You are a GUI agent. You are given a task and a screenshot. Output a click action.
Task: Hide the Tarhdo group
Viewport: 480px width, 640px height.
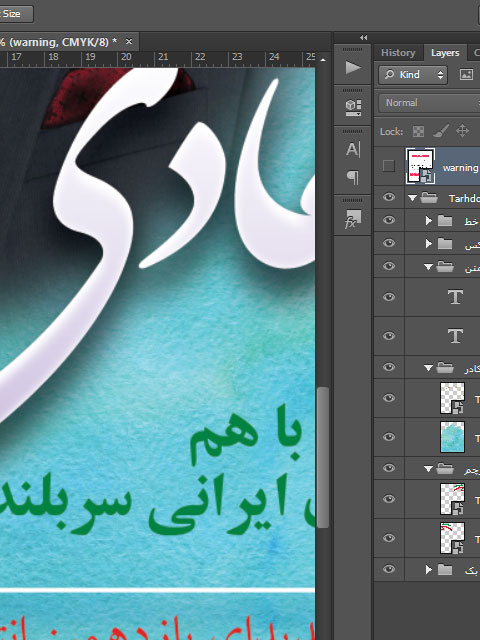click(389, 197)
